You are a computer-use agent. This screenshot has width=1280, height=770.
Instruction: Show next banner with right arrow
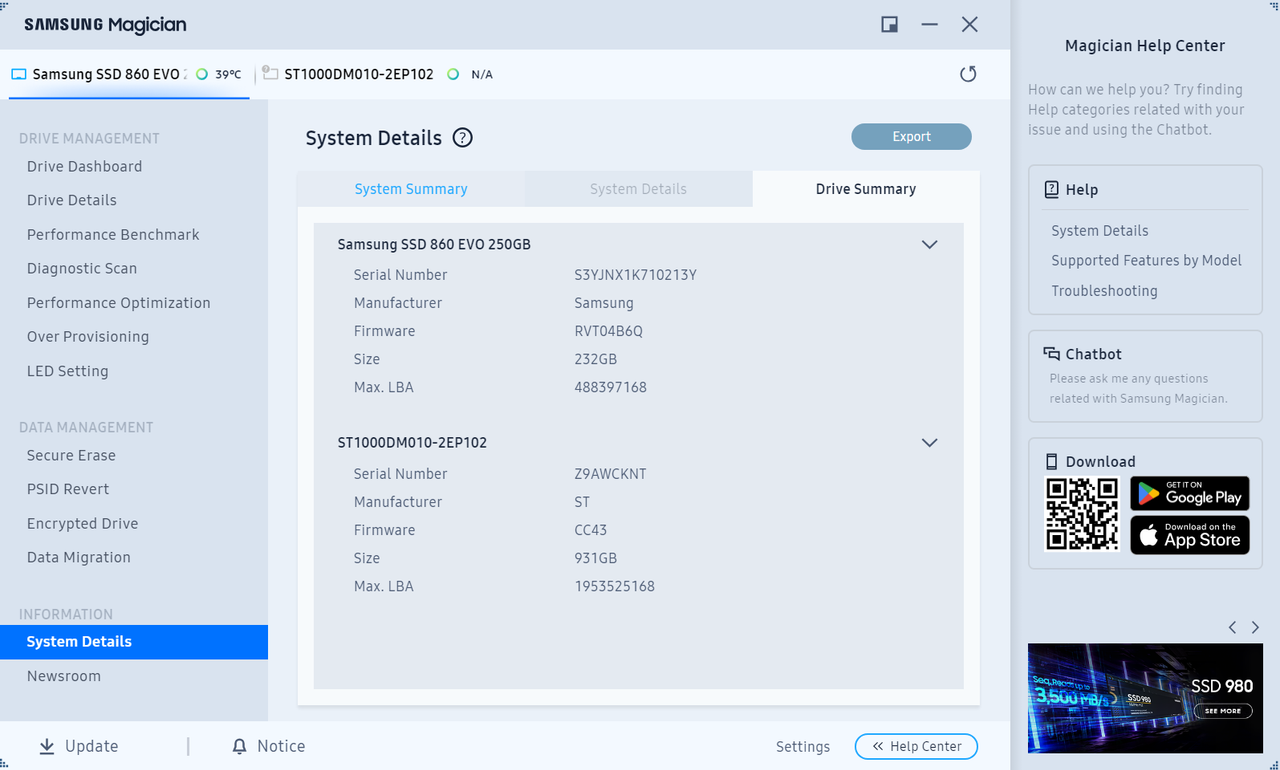[x=1255, y=627]
